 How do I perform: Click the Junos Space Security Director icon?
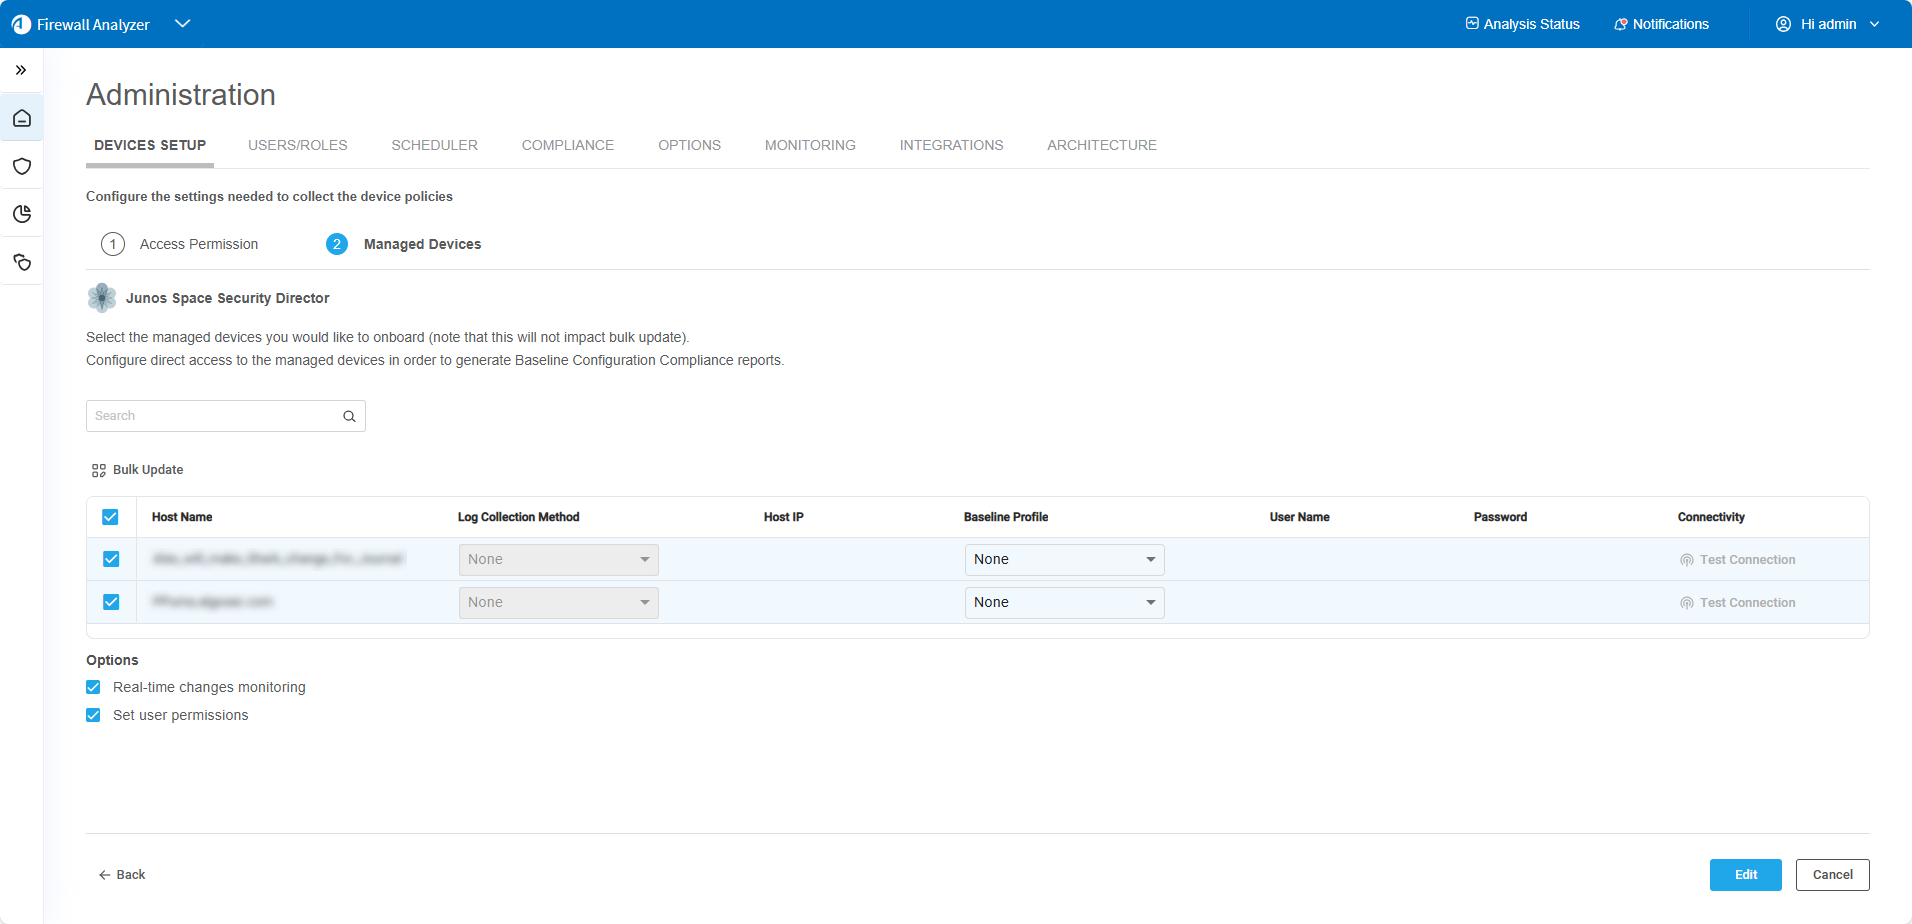point(102,298)
